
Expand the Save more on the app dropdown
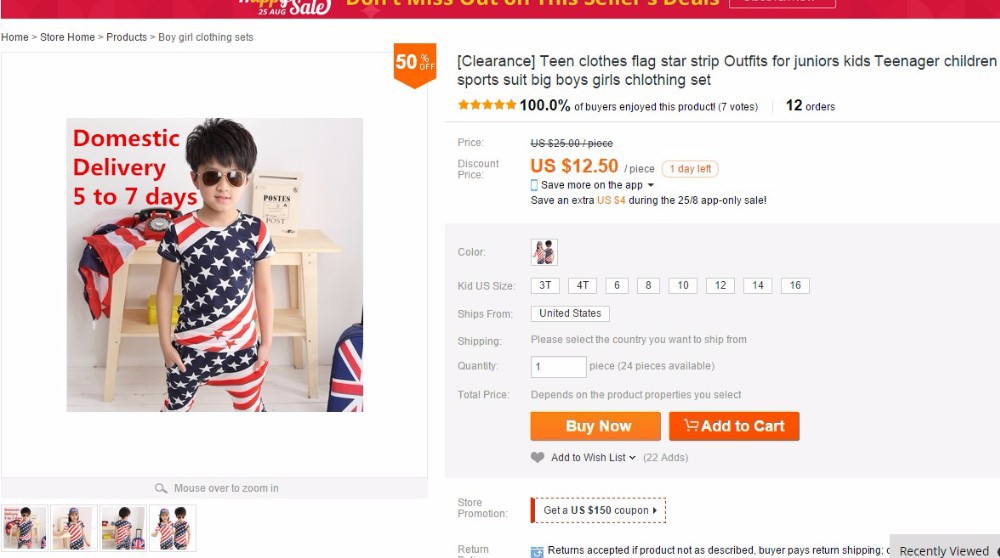click(x=651, y=185)
